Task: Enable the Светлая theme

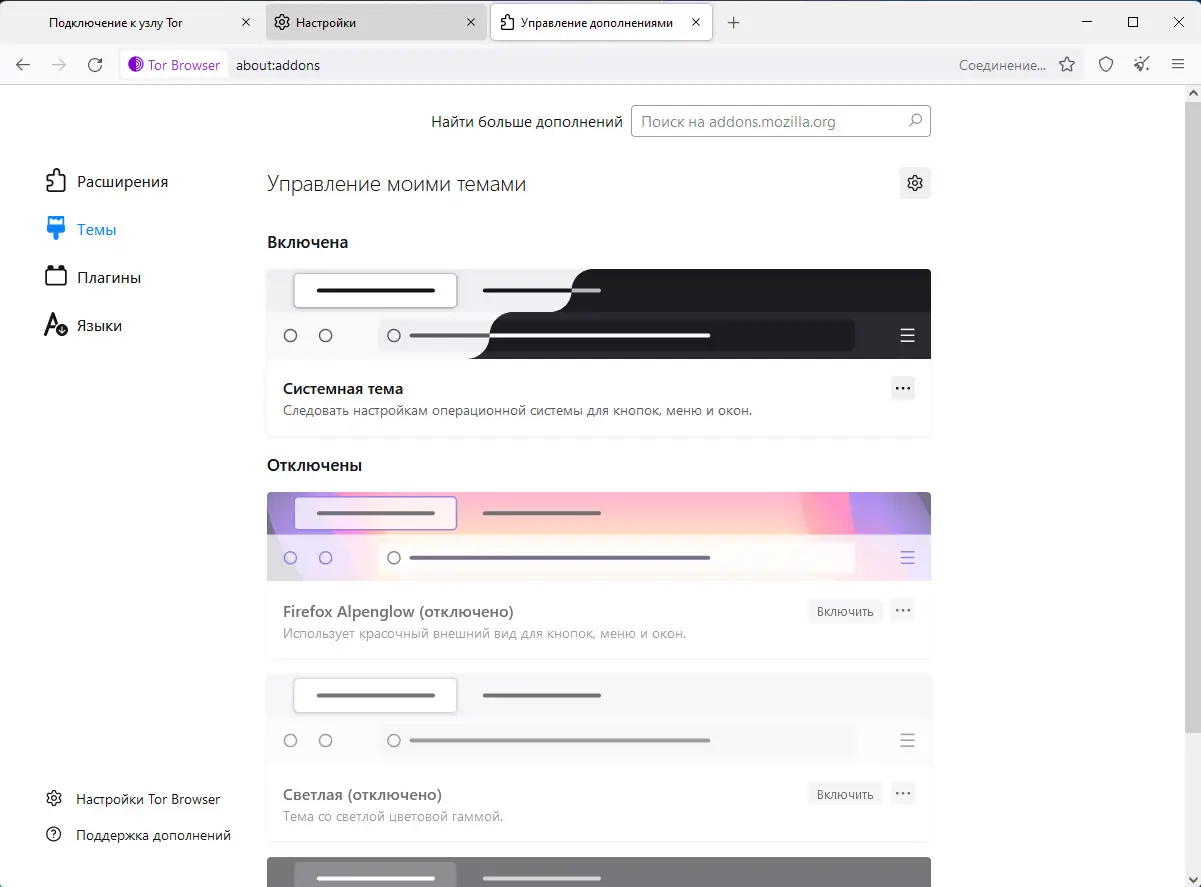Action: point(845,794)
